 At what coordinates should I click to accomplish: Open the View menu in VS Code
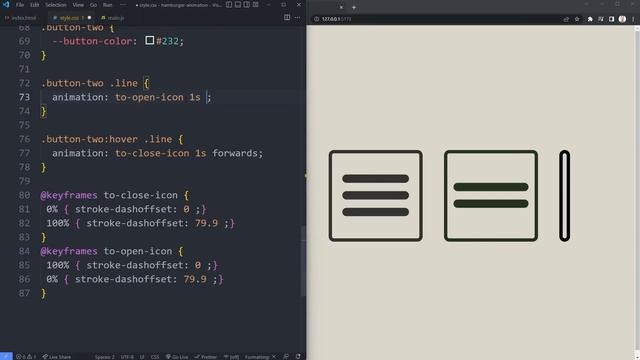coord(78,5)
